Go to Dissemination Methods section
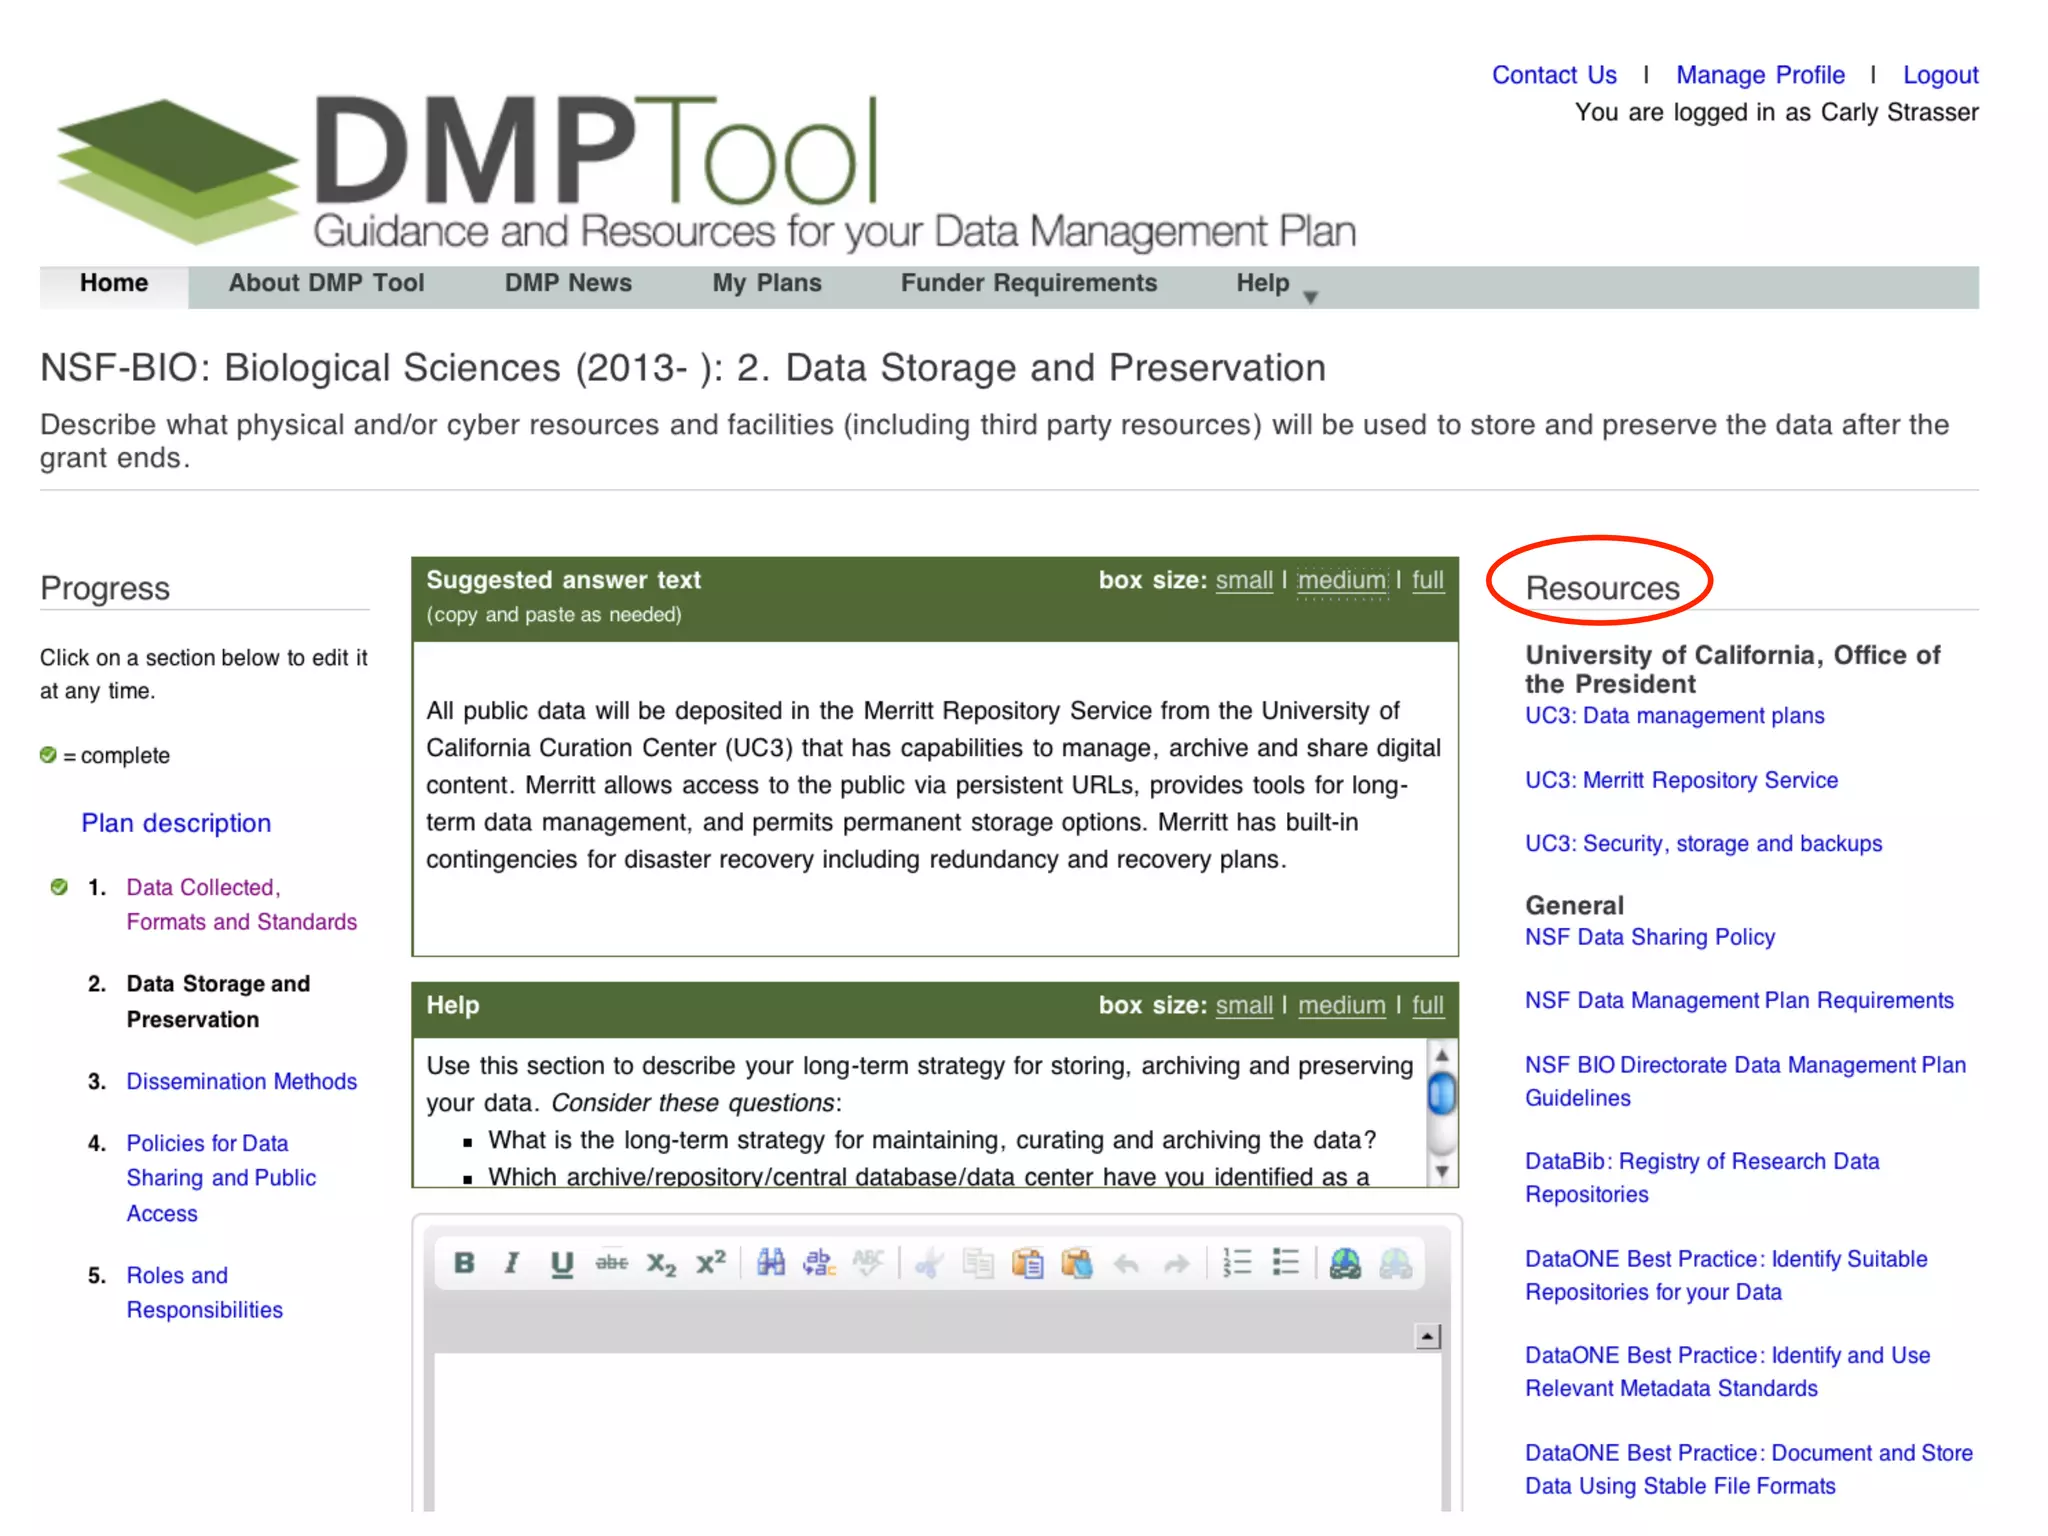Viewport: 2048px width, 1536px height. [x=241, y=1081]
